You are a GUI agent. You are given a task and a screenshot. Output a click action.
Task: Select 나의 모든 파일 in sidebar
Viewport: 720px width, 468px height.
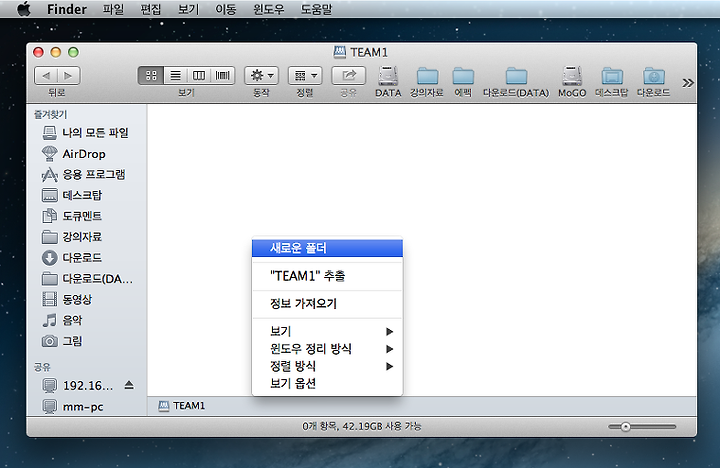[x=87, y=133]
